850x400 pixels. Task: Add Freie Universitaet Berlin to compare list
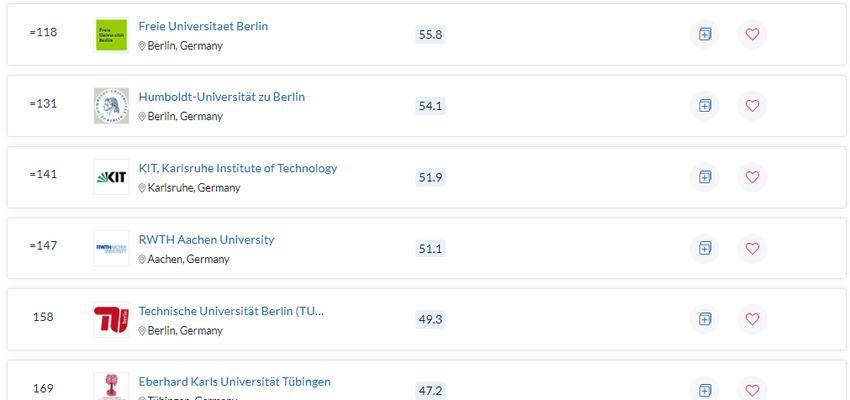coord(704,35)
